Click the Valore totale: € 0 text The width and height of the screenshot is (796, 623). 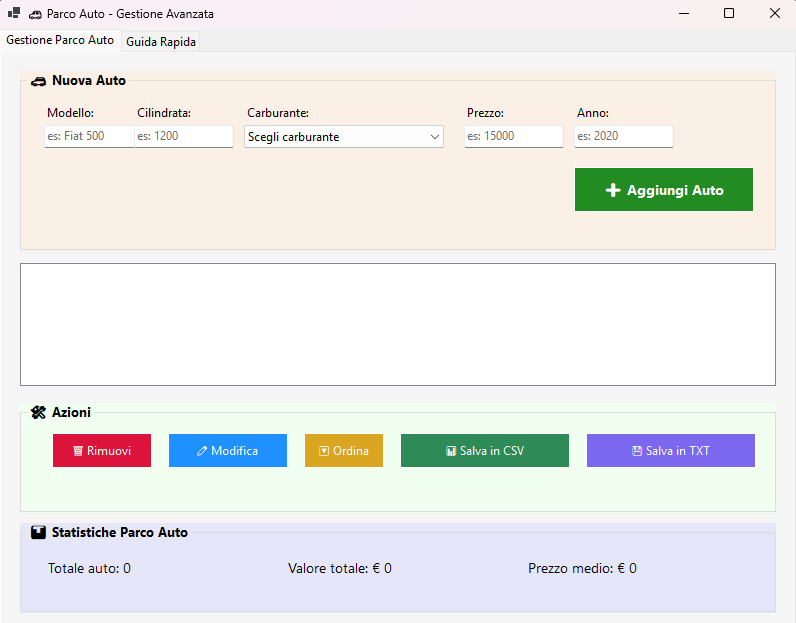[340, 568]
